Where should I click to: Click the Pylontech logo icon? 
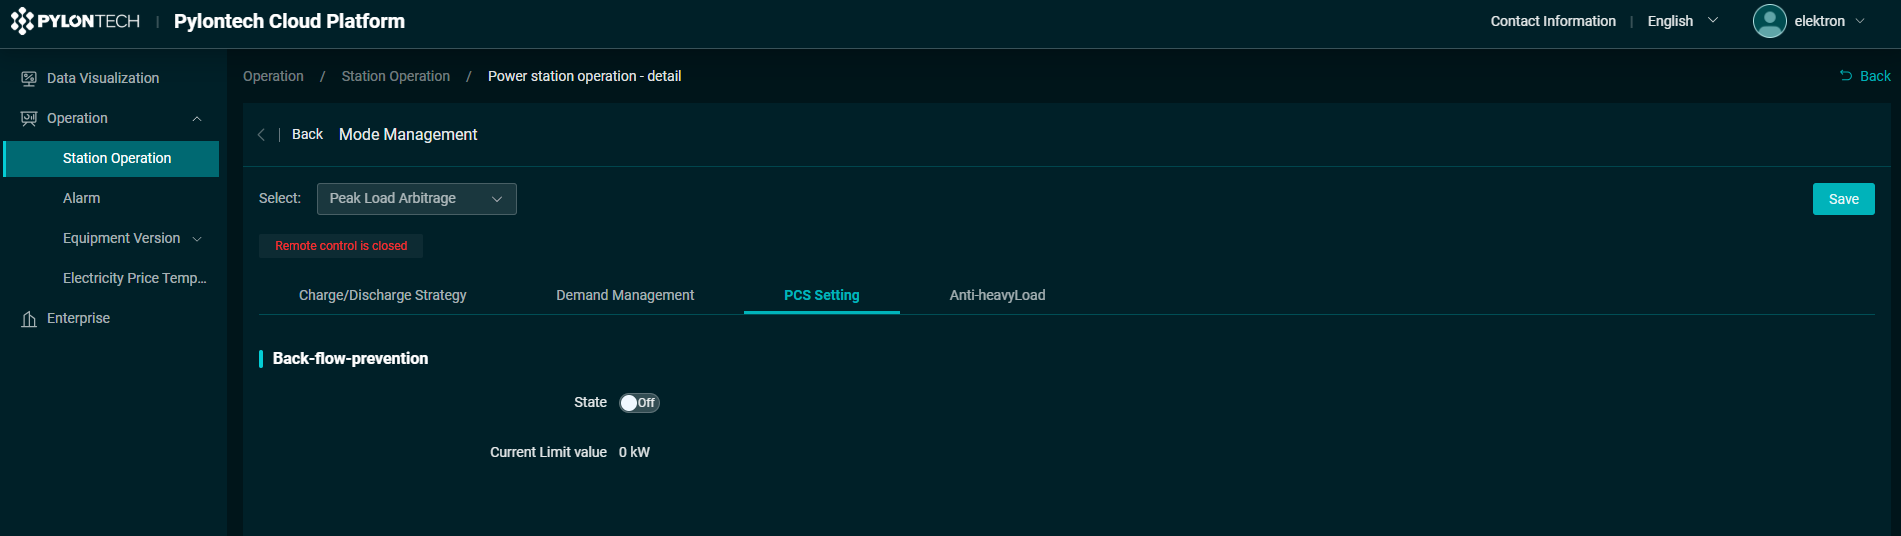[x=22, y=21]
